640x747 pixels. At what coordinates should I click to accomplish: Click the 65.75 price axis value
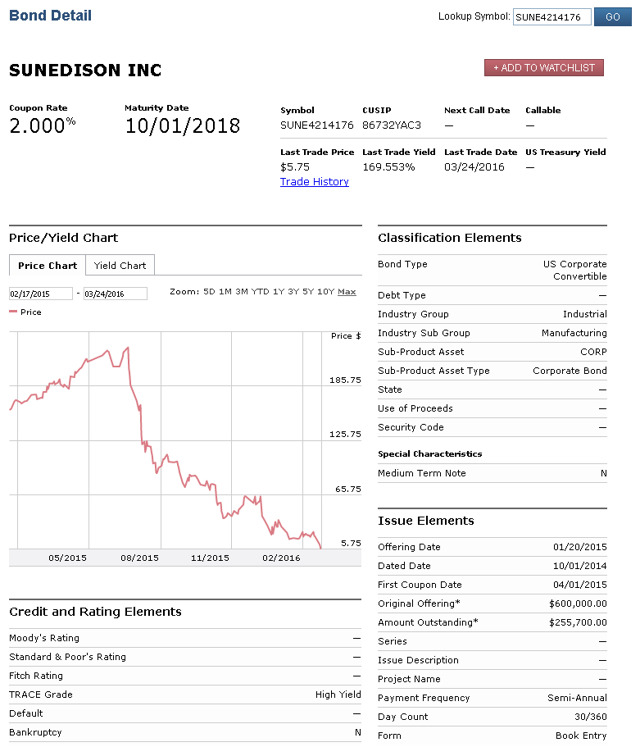pos(348,489)
